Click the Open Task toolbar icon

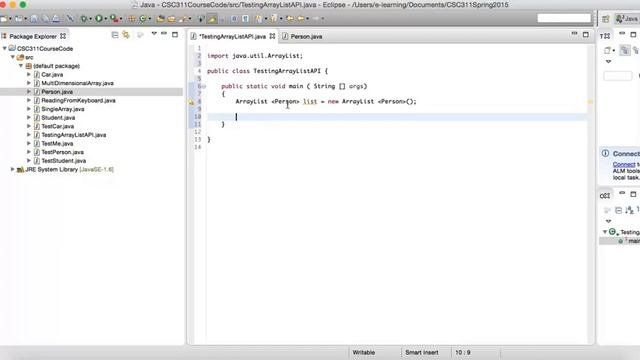pyautogui.click(x=171, y=19)
